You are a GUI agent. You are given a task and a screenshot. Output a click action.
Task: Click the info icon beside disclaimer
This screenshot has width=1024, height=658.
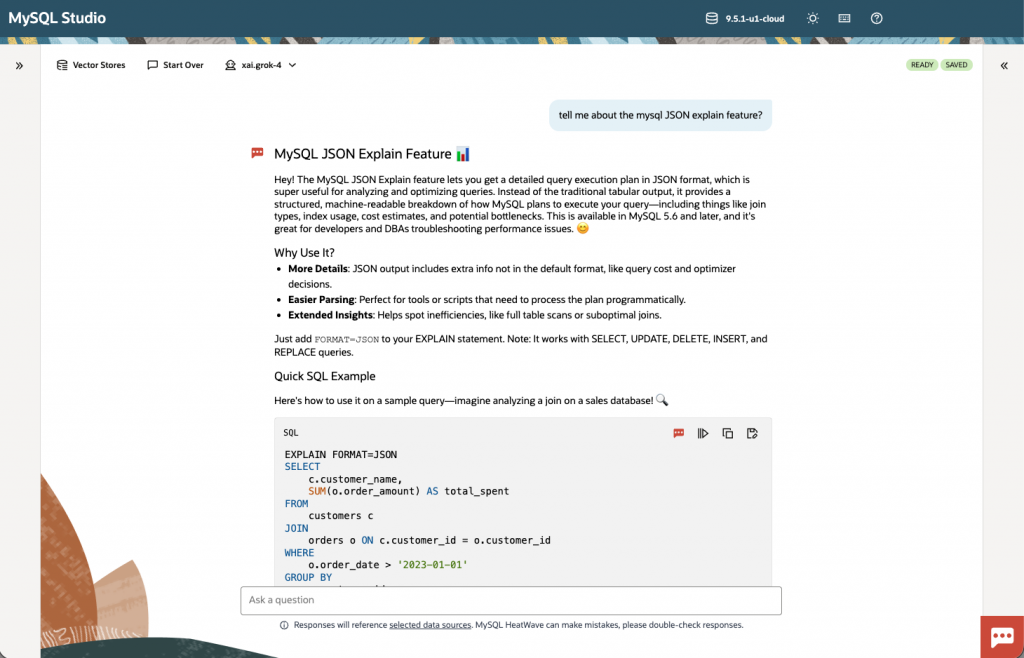(284, 625)
